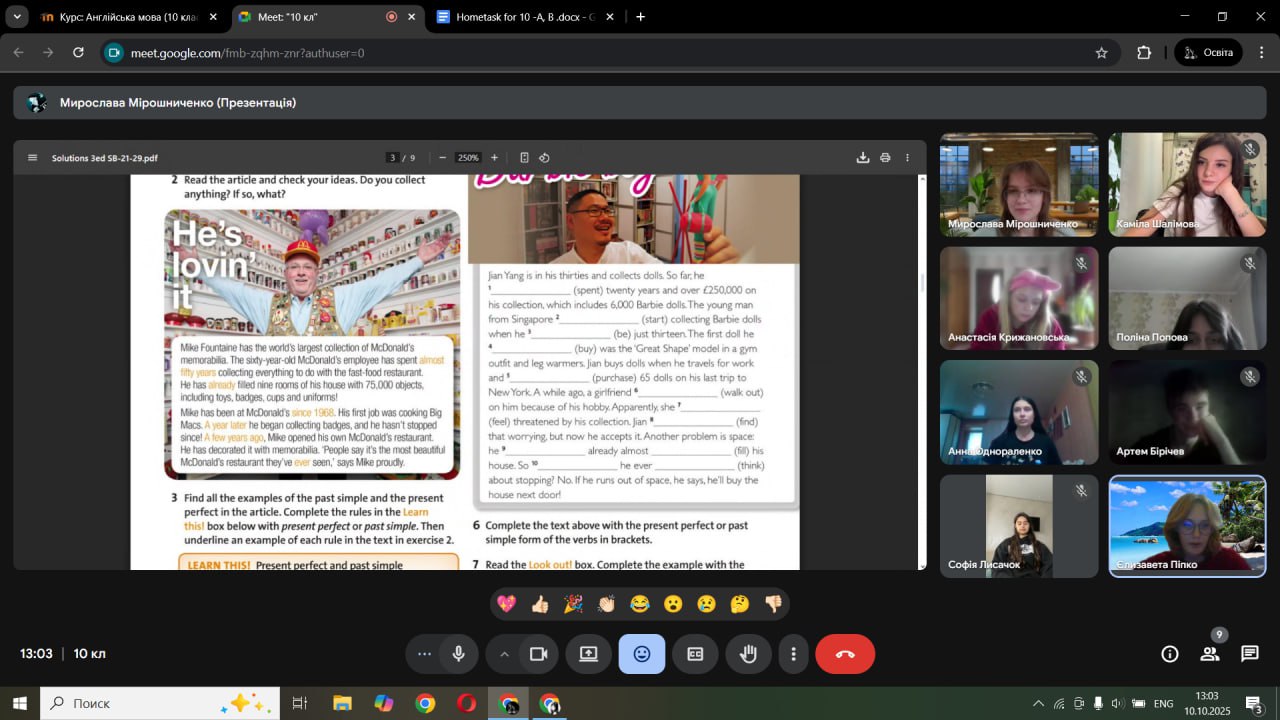Click the Освіта profile button
1280x720 pixels.
point(1208,53)
